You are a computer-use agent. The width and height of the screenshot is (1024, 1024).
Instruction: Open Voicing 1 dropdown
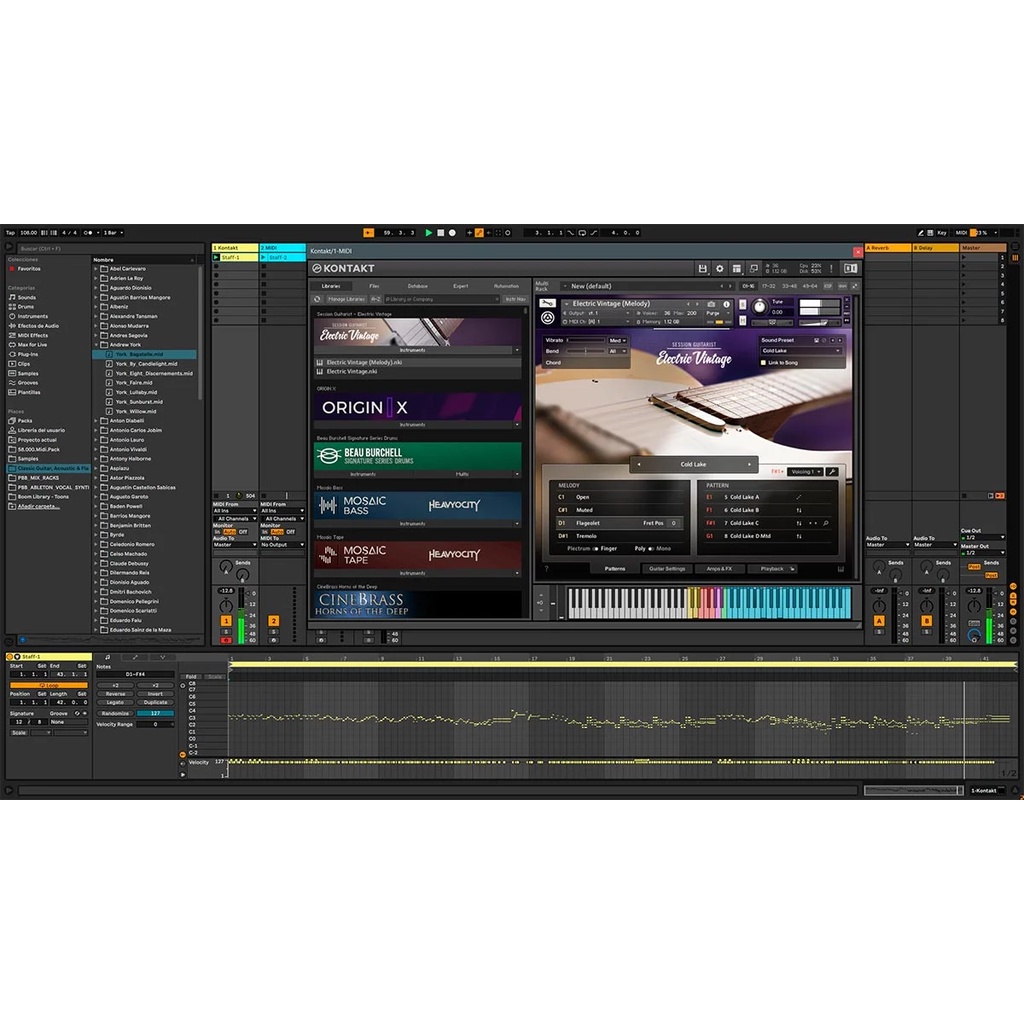coord(805,472)
